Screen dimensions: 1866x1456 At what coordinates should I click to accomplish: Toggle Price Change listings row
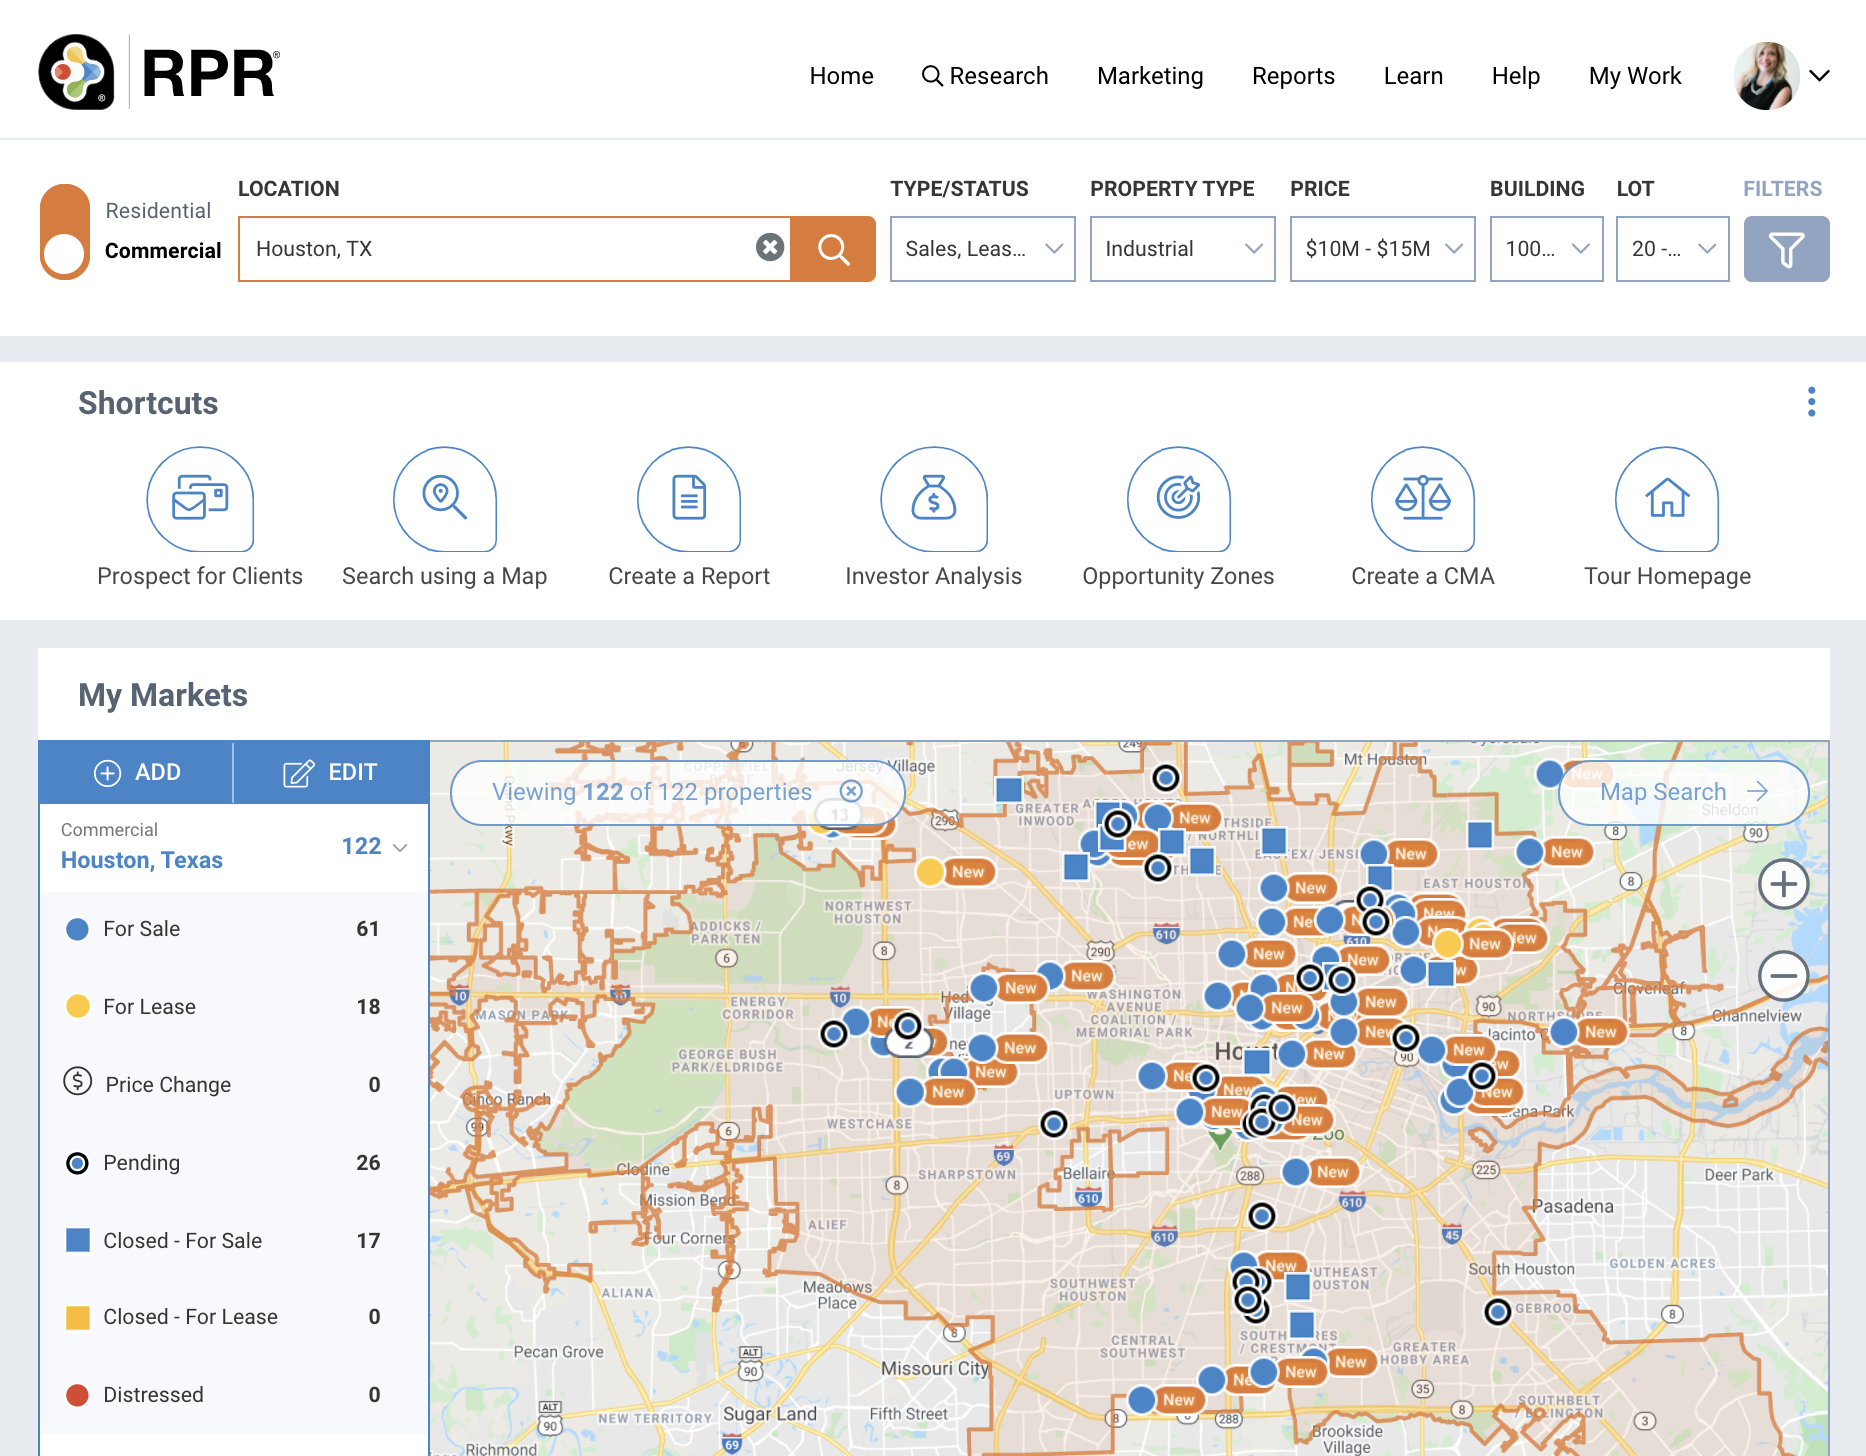click(x=234, y=1085)
